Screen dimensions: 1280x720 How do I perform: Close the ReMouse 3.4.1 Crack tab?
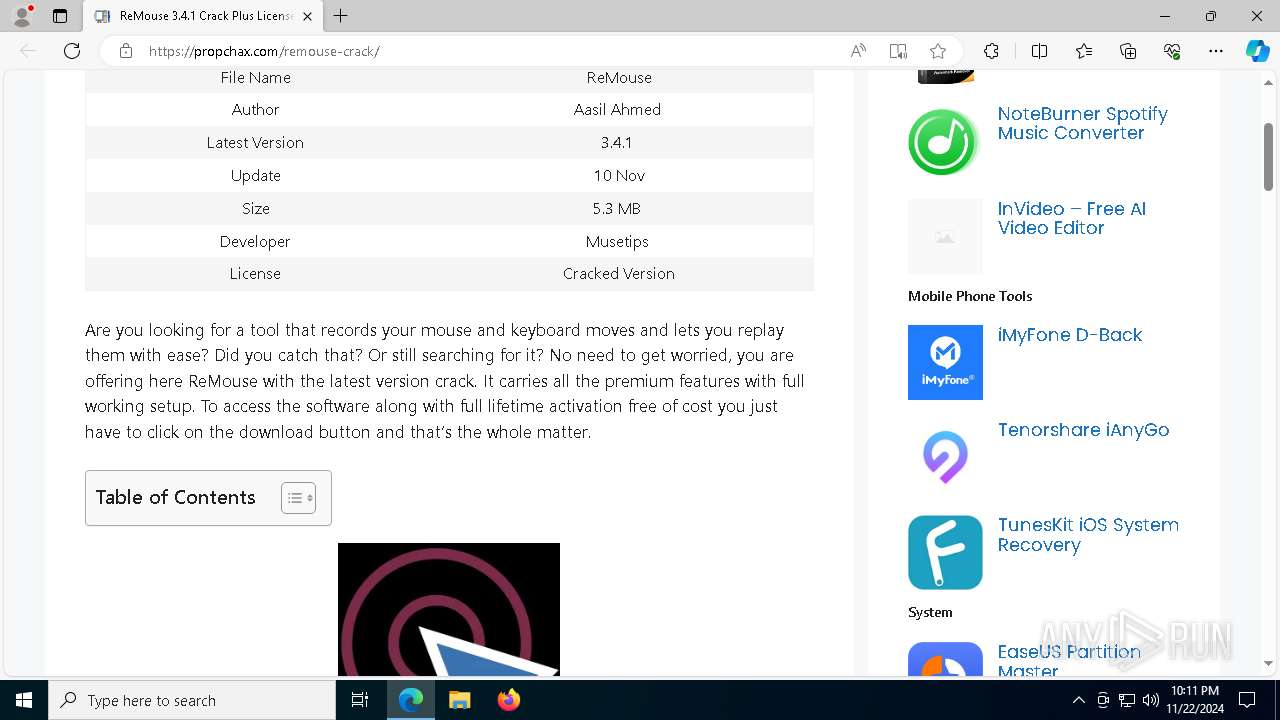[x=308, y=16]
